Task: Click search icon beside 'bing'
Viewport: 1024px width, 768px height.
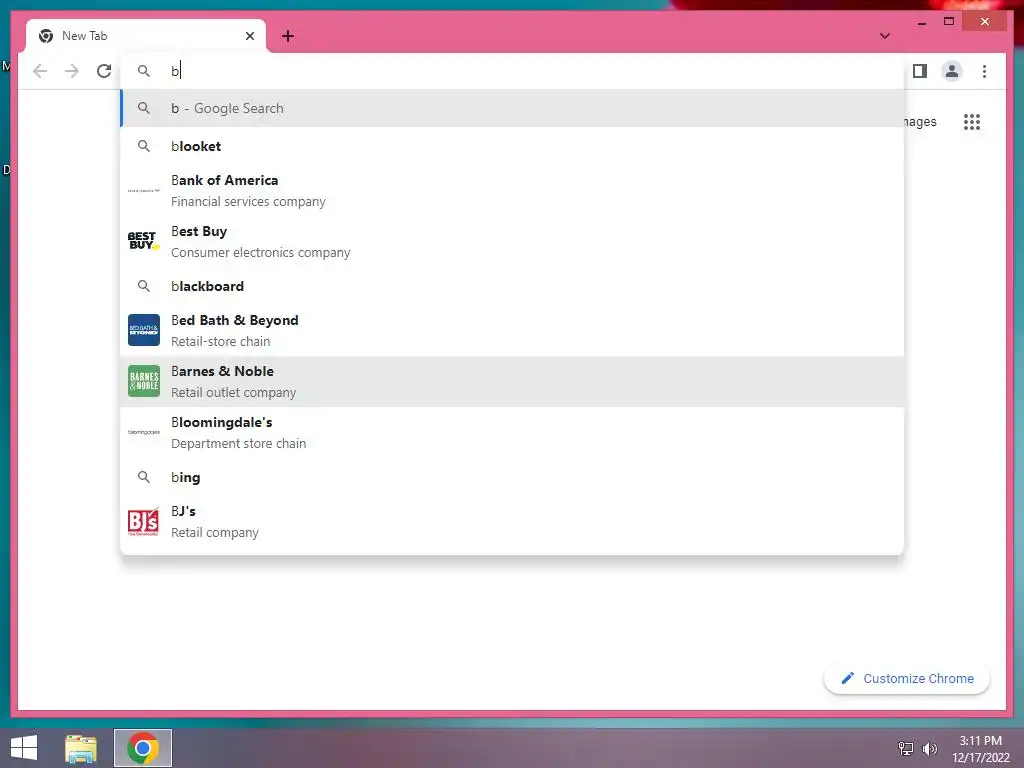Action: click(144, 477)
